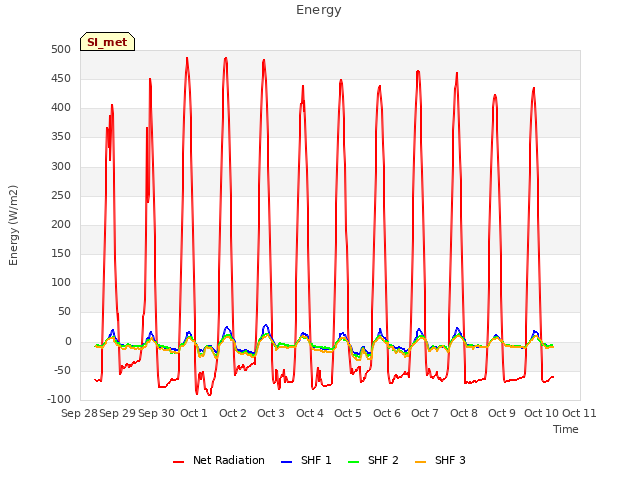Click the Oct 4 x-axis tick label

point(310,413)
